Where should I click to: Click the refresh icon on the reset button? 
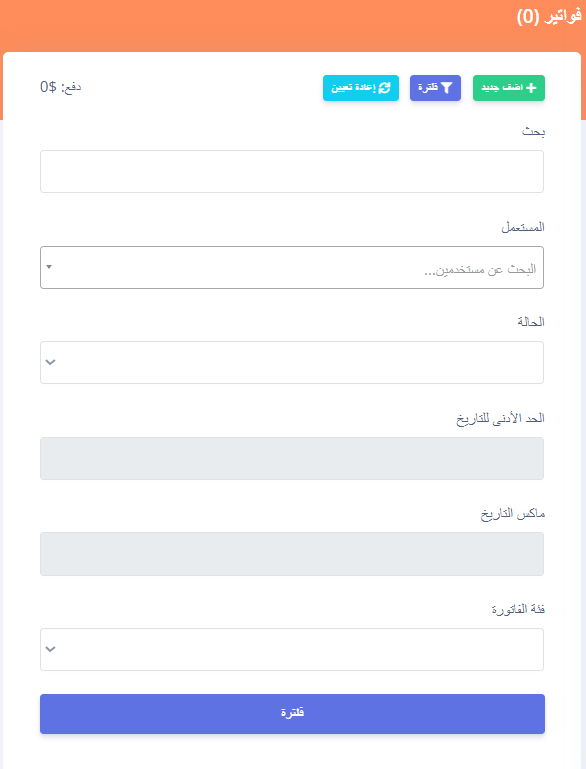click(x=385, y=88)
